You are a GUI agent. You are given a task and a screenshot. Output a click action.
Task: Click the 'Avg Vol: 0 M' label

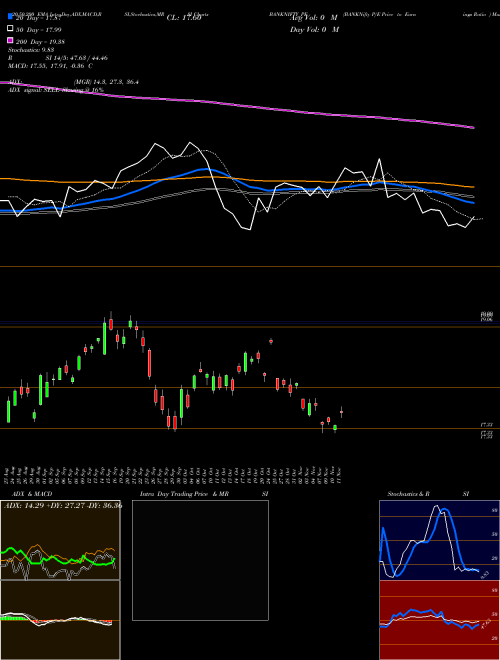click(314, 18)
